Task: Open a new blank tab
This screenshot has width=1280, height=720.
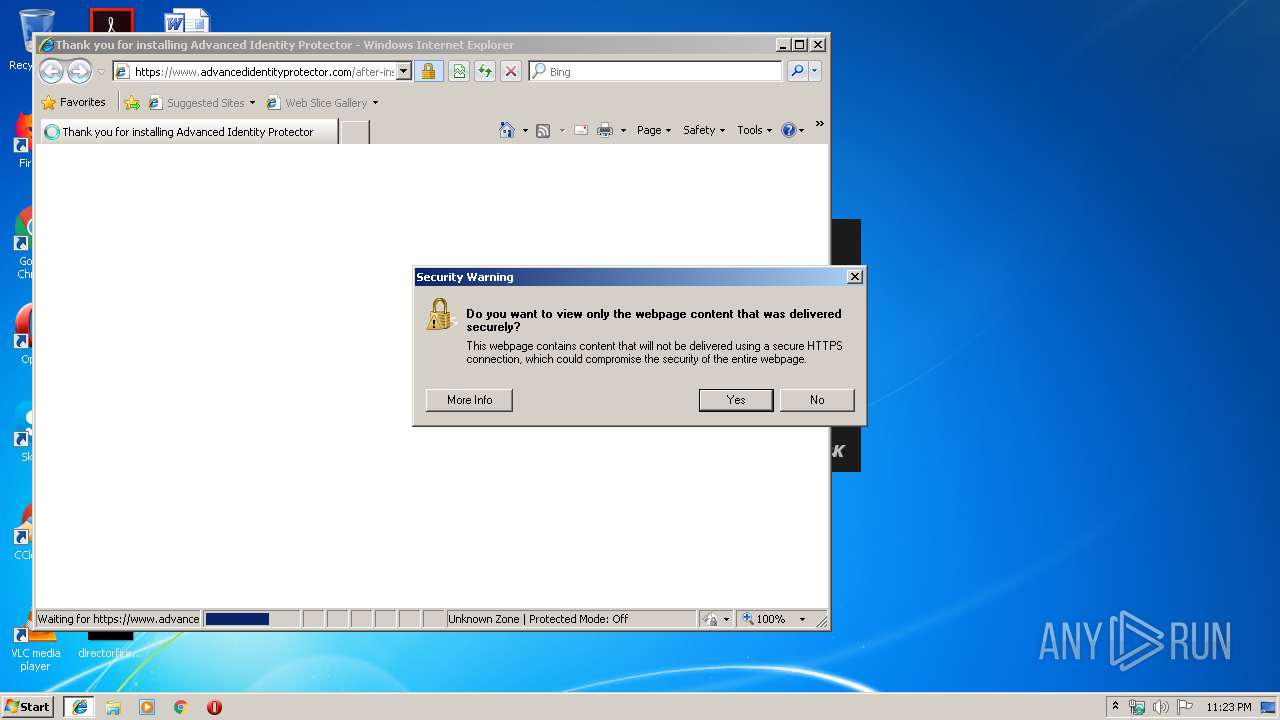Action: pyautogui.click(x=355, y=132)
